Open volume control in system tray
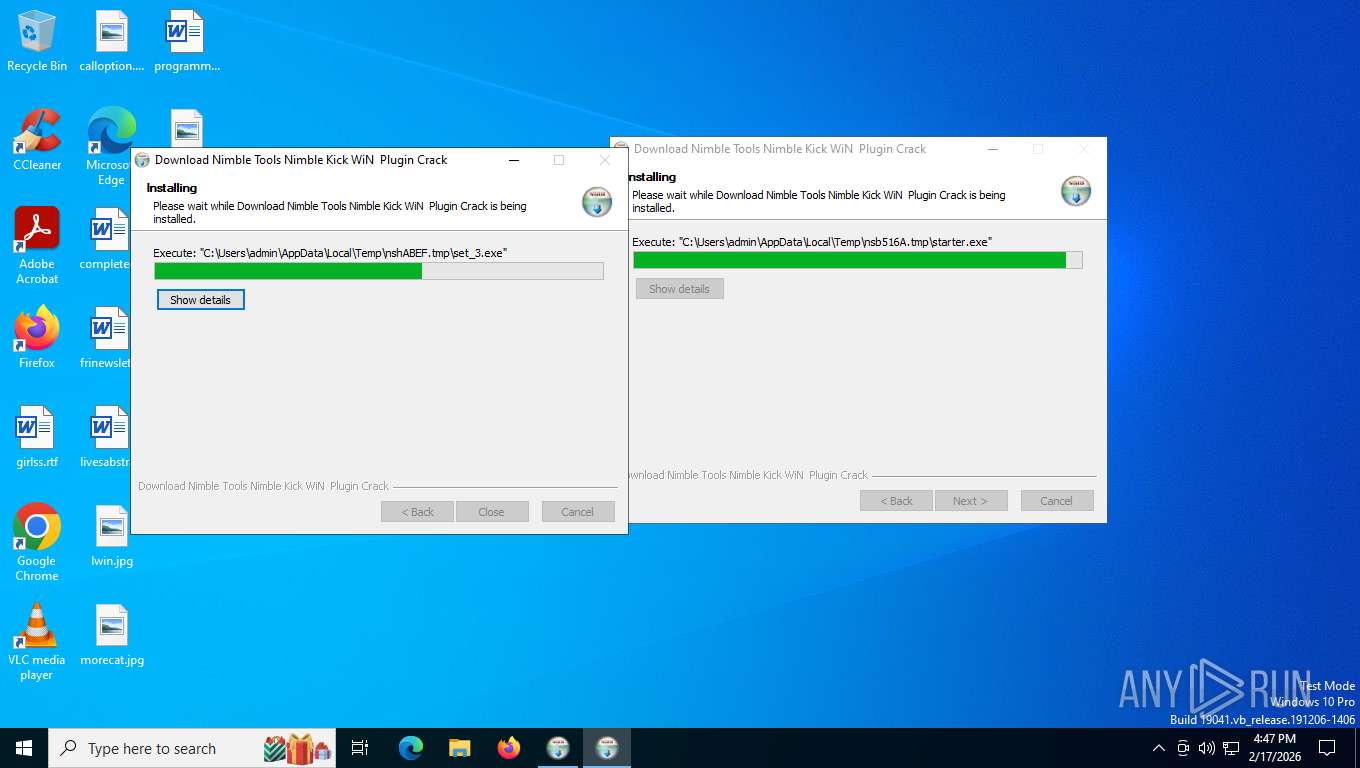 pyautogui.click(x=1206, y=748)
